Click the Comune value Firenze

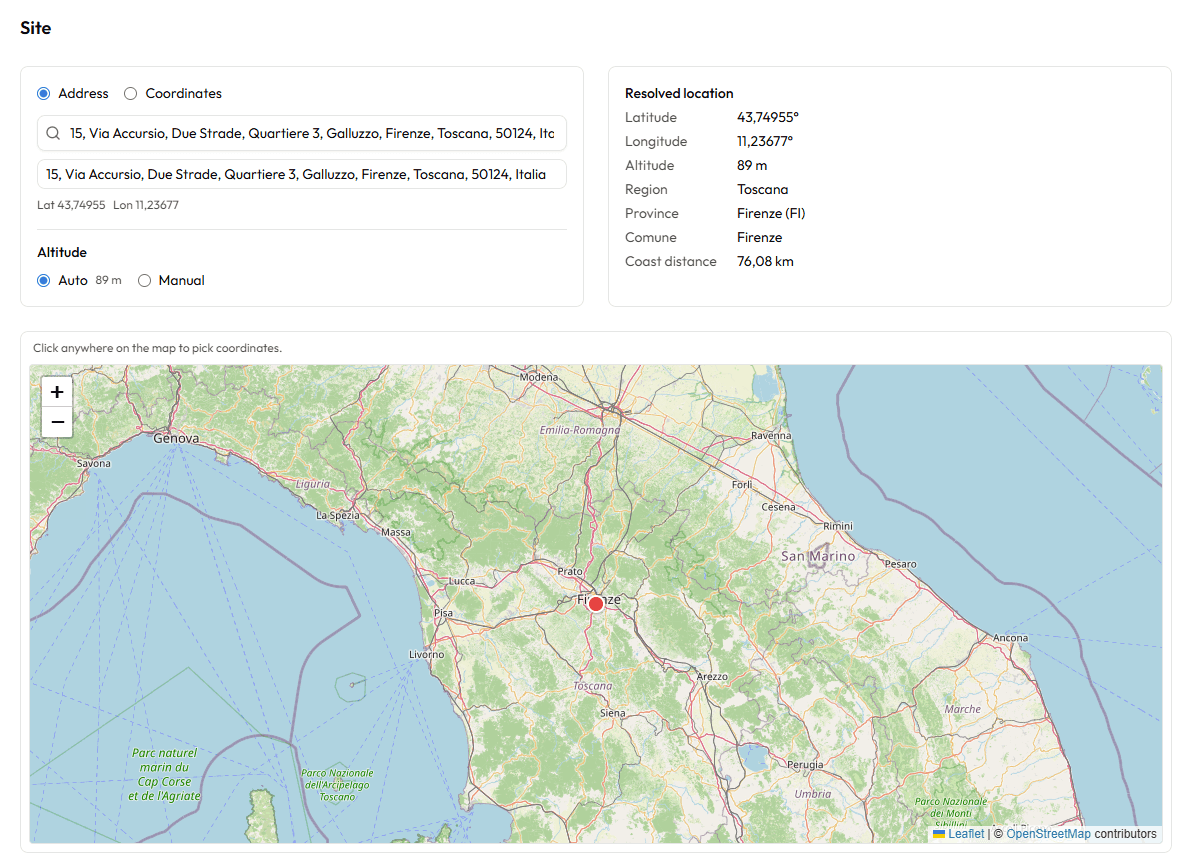point(760,238)
